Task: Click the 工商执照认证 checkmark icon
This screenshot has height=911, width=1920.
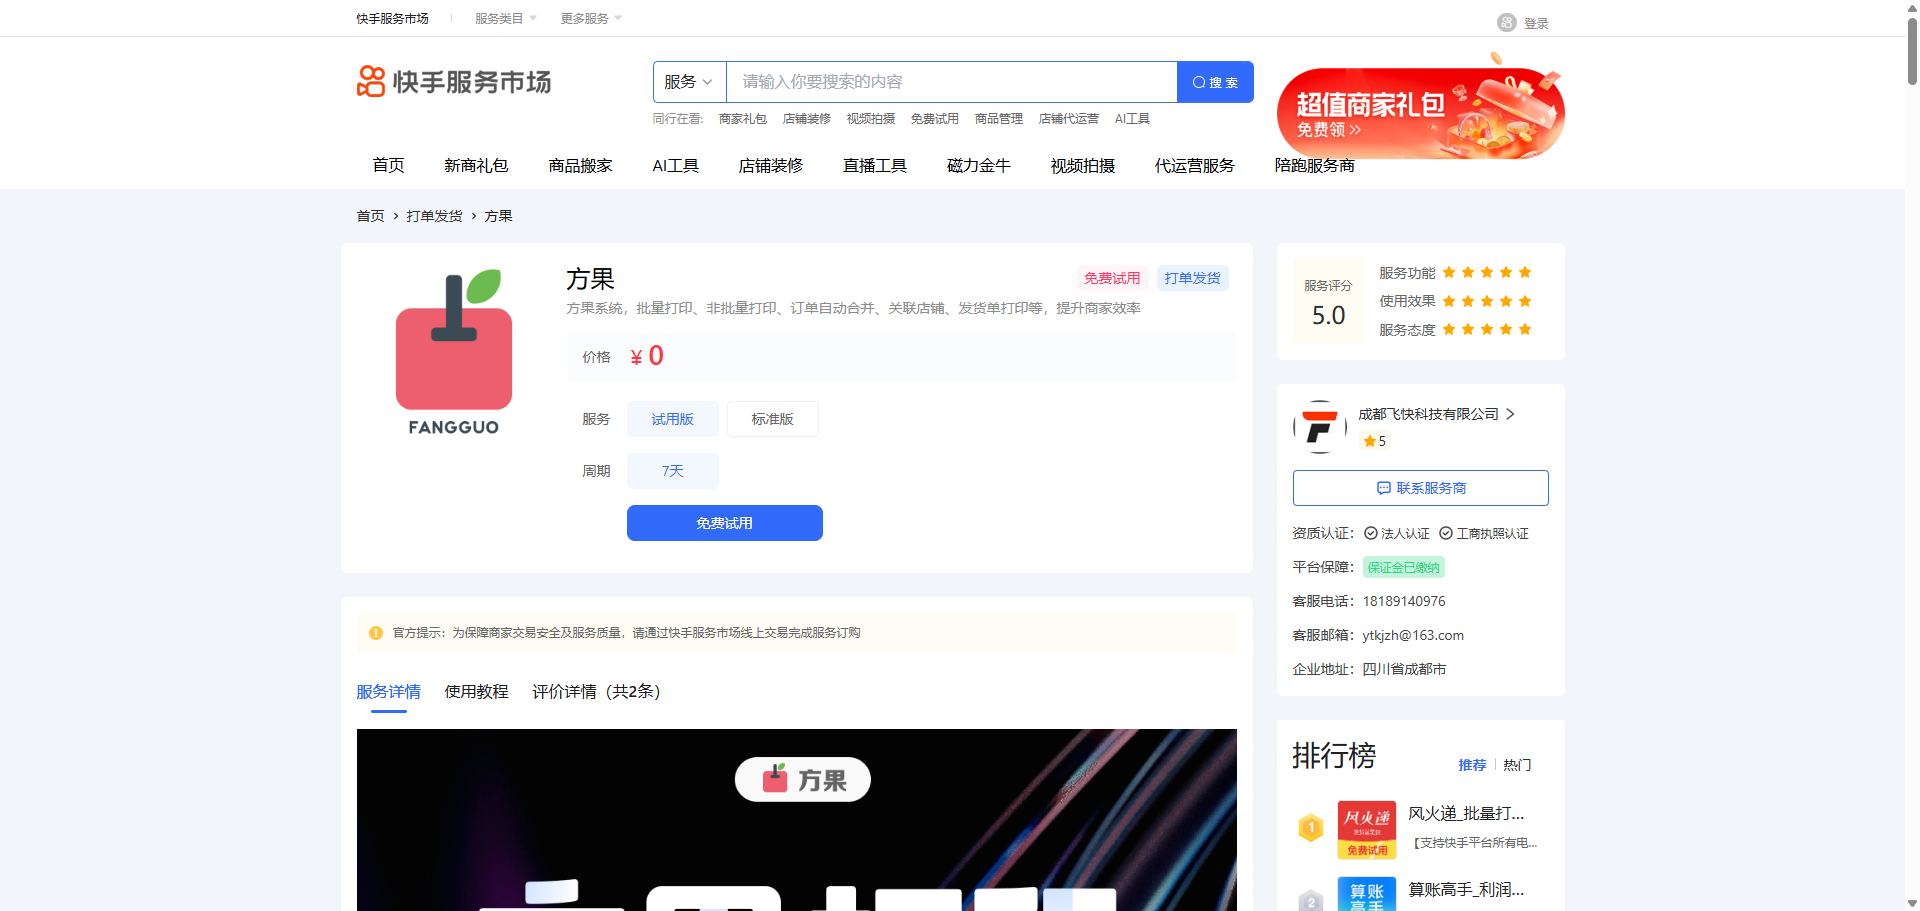Action: [1446, 534]
